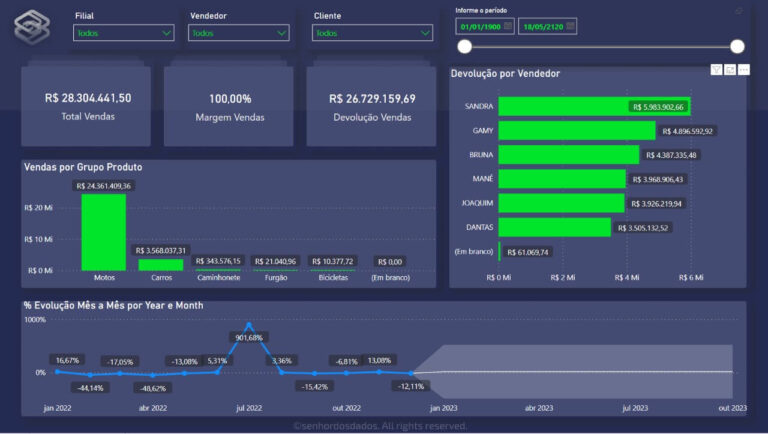The image size is (768, 434).
Task: Open more options ellipsis on Devolução chart
Action: (744, 70)
